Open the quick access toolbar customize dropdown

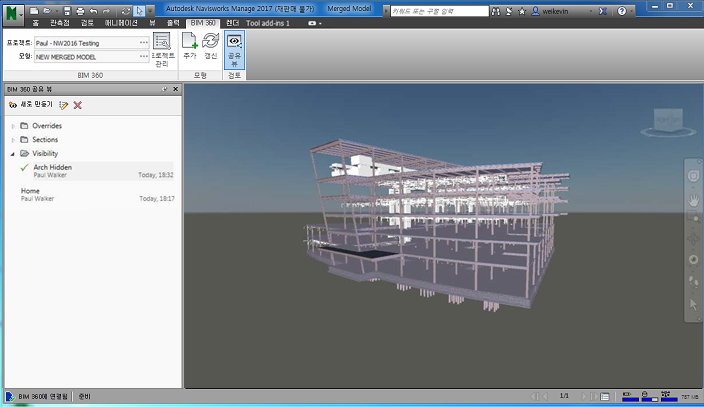tap(150, 11)
